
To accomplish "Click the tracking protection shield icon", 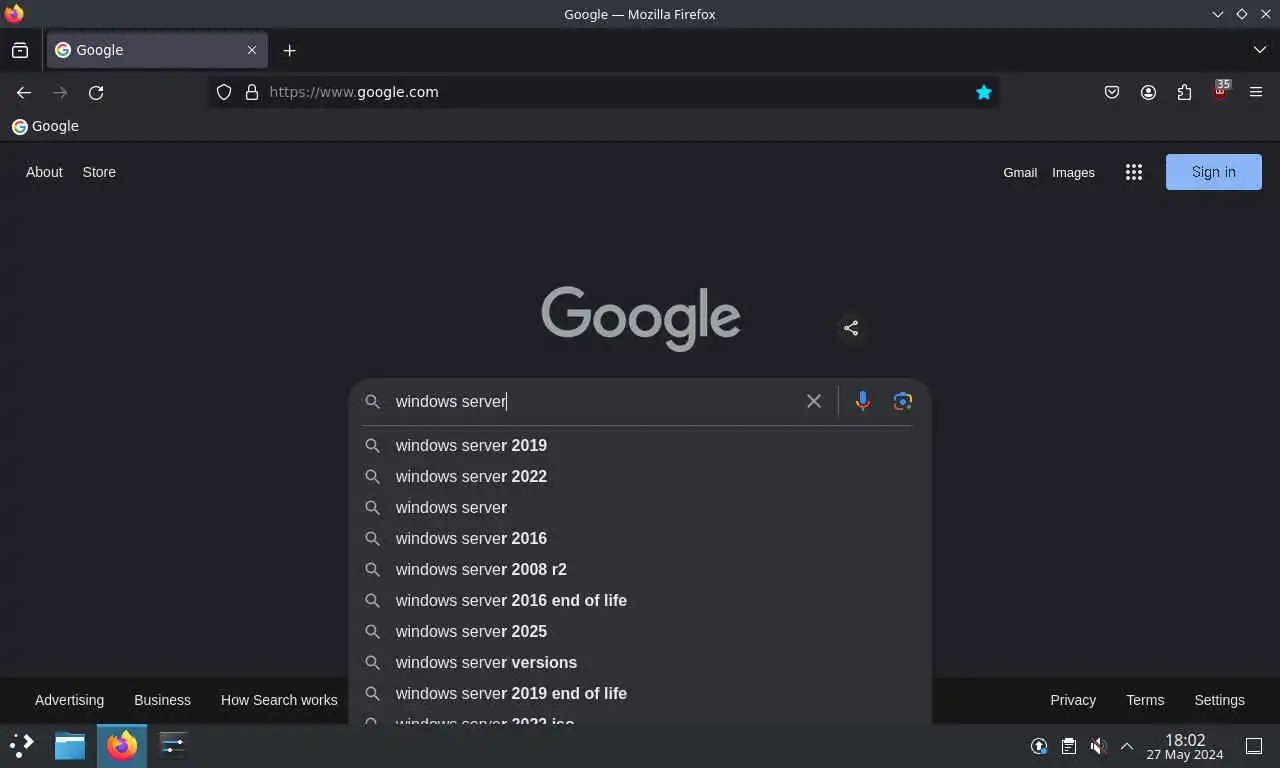I will coord(224,92).
